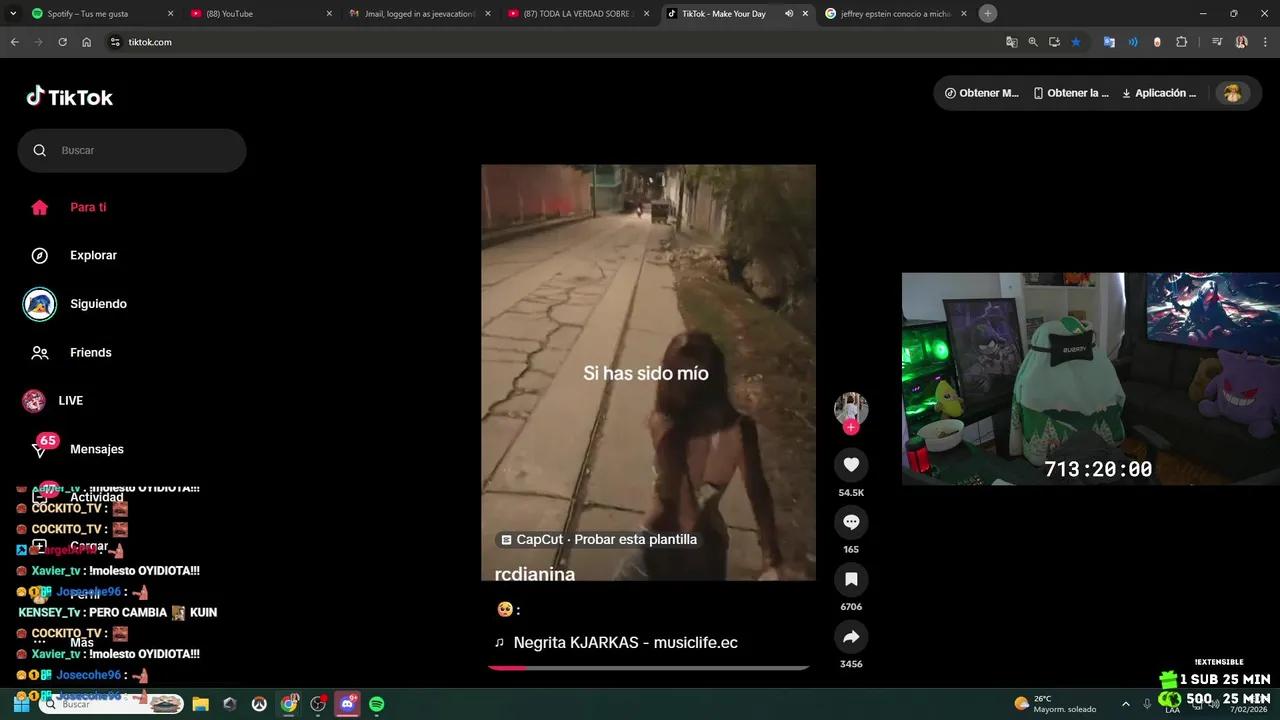
Task: Open the Chrome three-dot menu
Action: pyautogui.click(x=1264, y=42)
